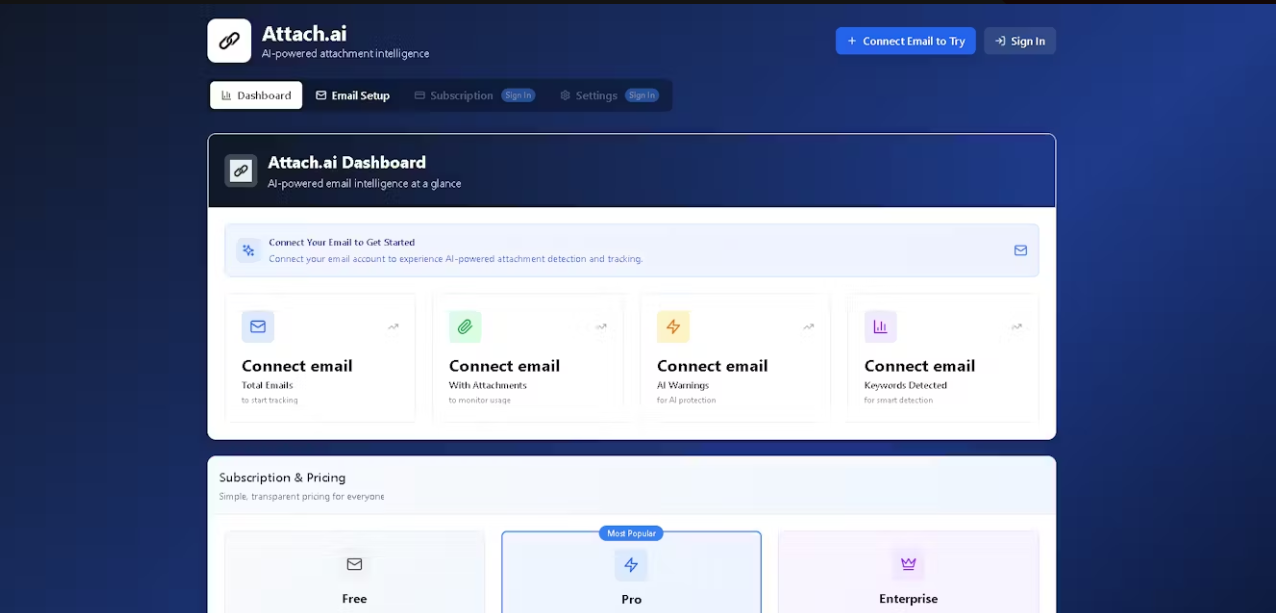Image resolution: width=1276 pixels, height=613 pixels.
Task: Click the 'for AI protection' text
Action: click(686, 400)
